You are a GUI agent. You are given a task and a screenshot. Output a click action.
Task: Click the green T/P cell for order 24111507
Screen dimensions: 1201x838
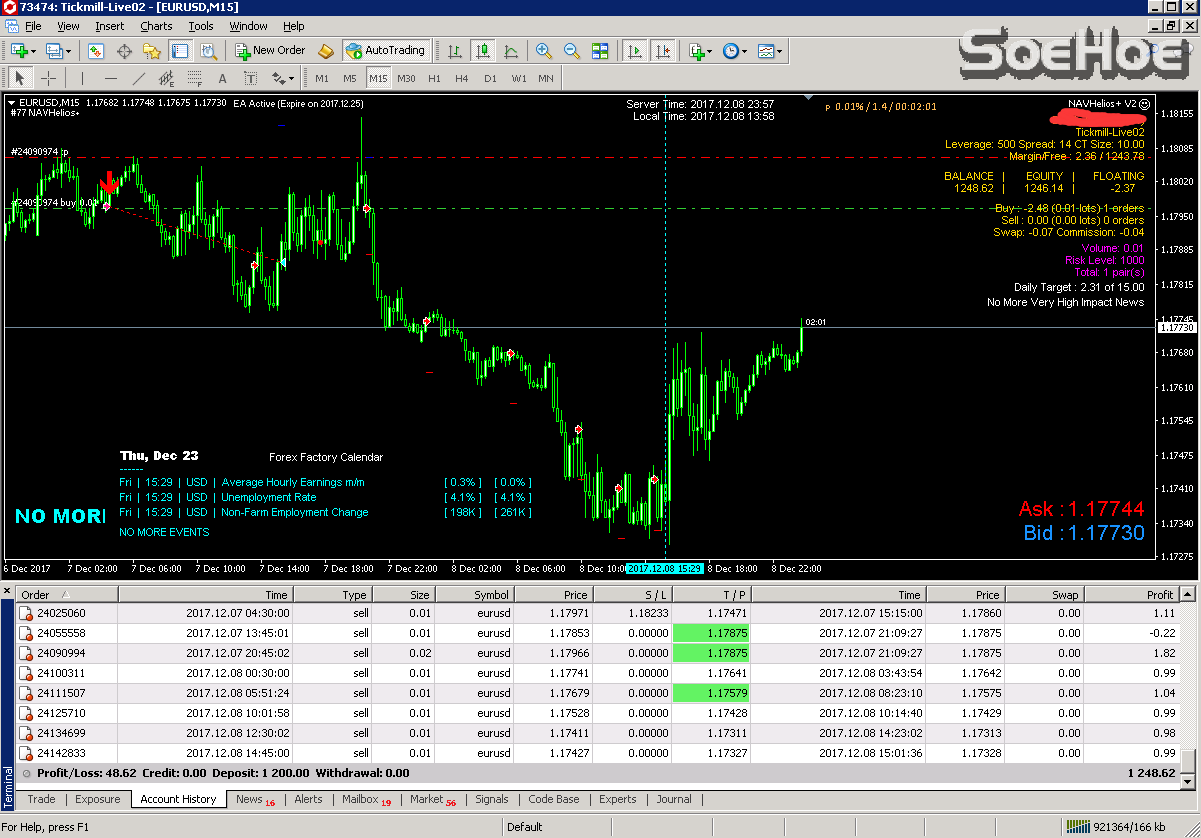click(710, 693)
